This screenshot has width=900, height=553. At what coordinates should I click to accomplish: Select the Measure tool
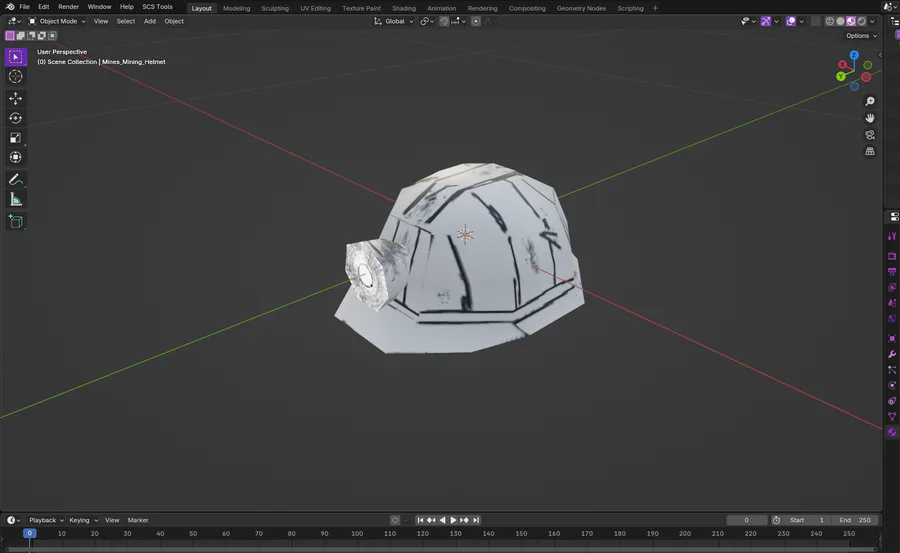[x=15, y=199]
